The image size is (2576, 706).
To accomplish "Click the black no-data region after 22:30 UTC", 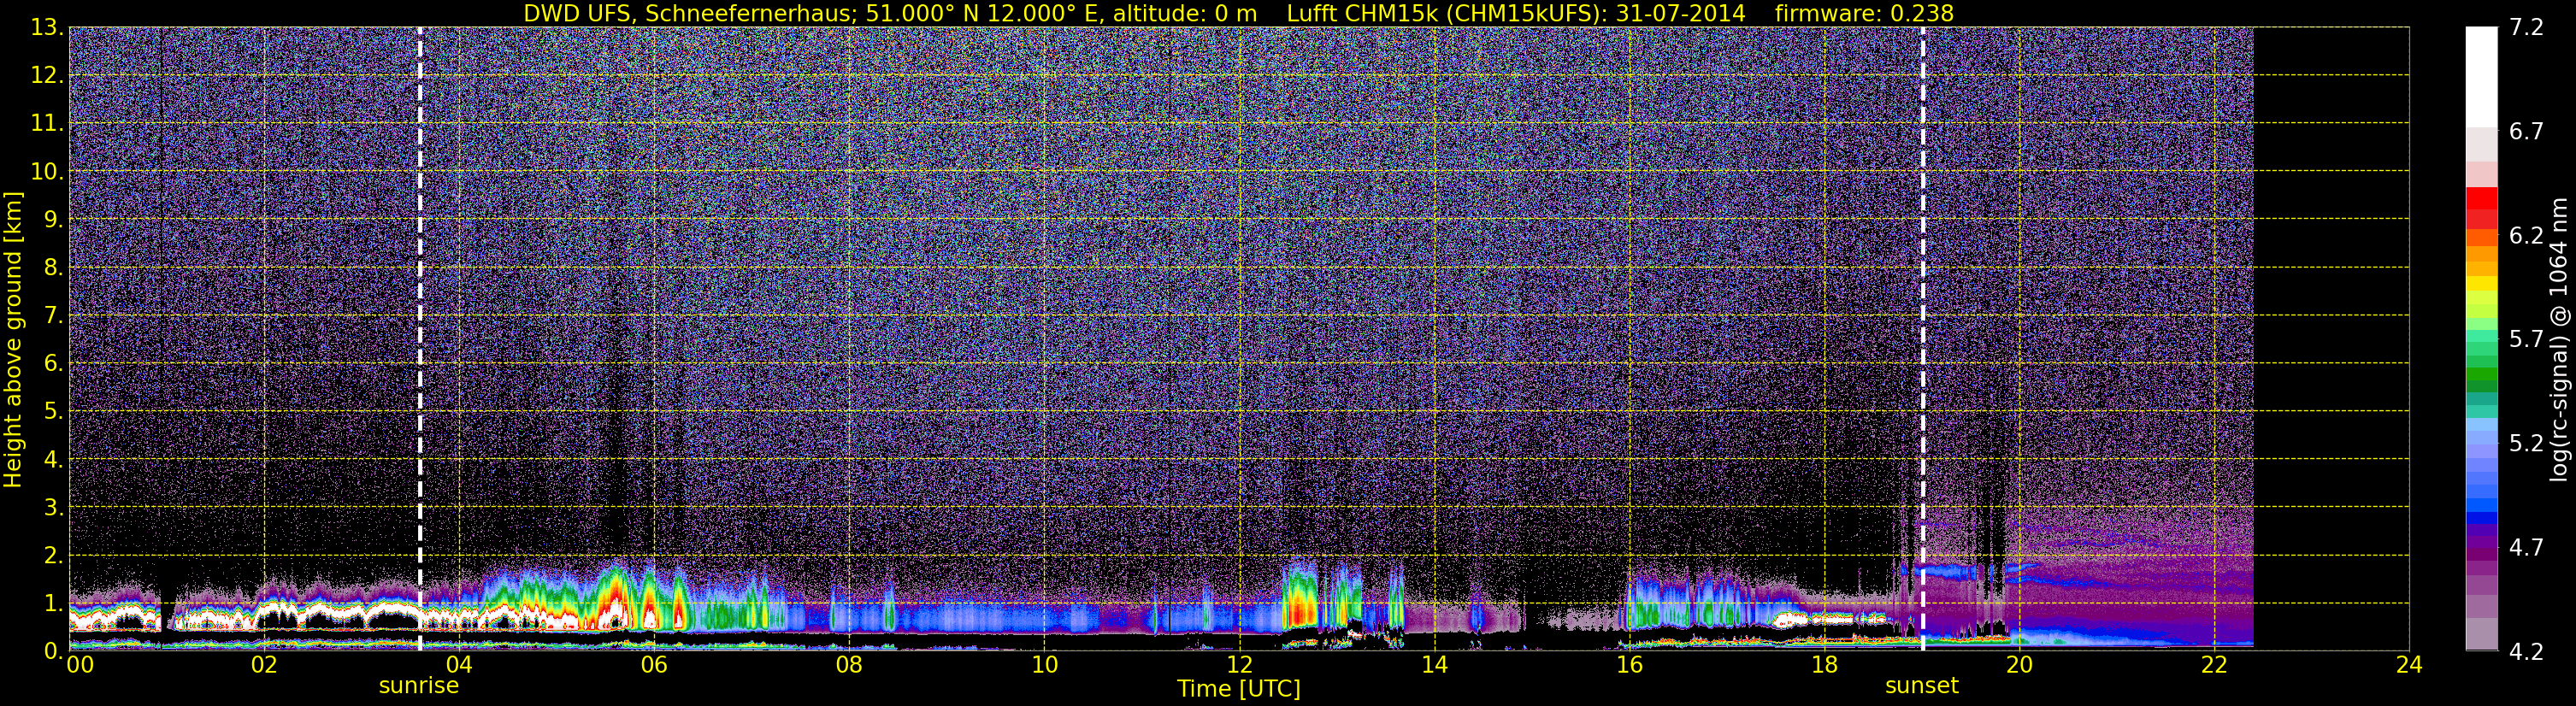I will tap(2331, 338).
